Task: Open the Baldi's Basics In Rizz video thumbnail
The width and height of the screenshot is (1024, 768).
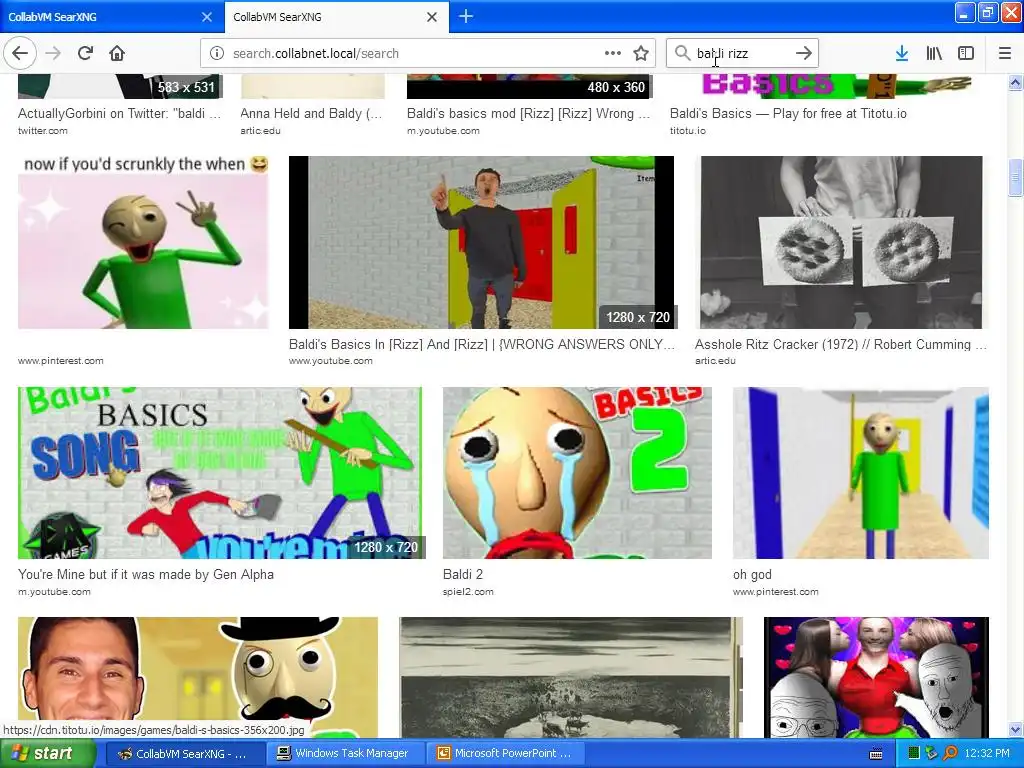Action: pyautogui.click(x=481, y=242)
